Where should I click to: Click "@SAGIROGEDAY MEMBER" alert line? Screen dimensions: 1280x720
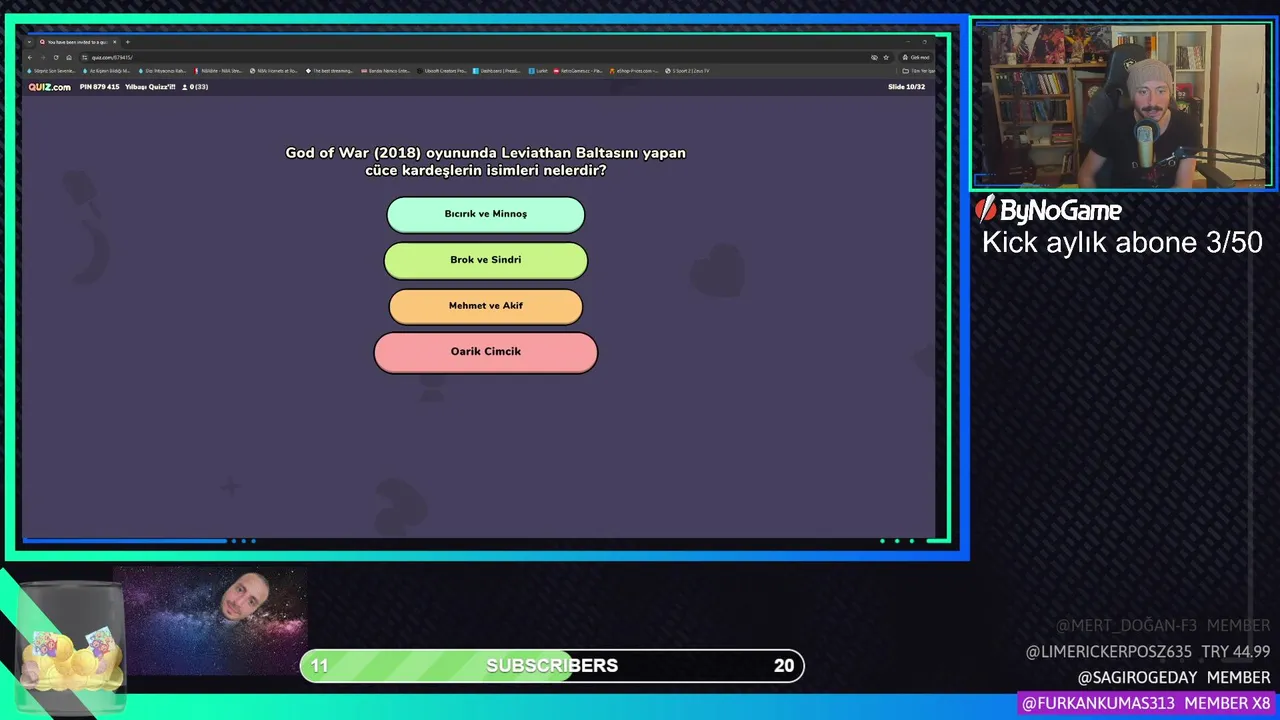(1174, 677)
